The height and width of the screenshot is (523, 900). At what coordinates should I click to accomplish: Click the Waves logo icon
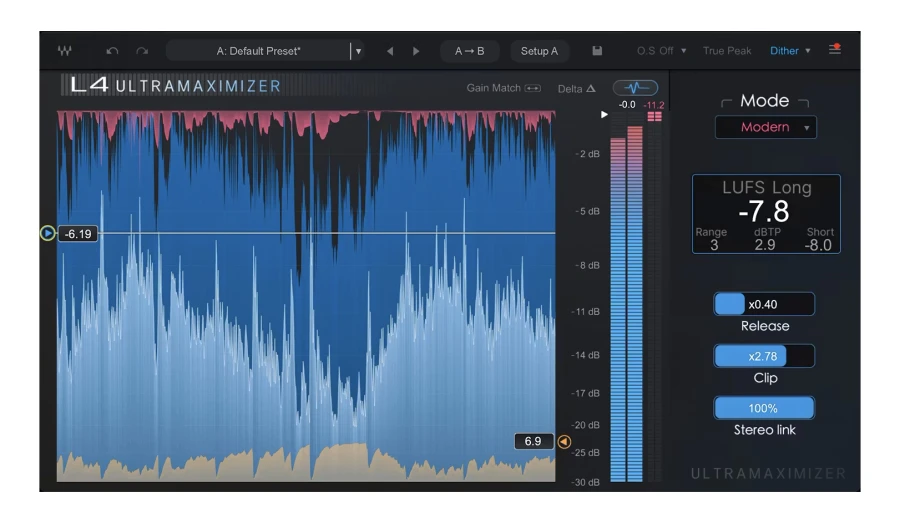64,51
